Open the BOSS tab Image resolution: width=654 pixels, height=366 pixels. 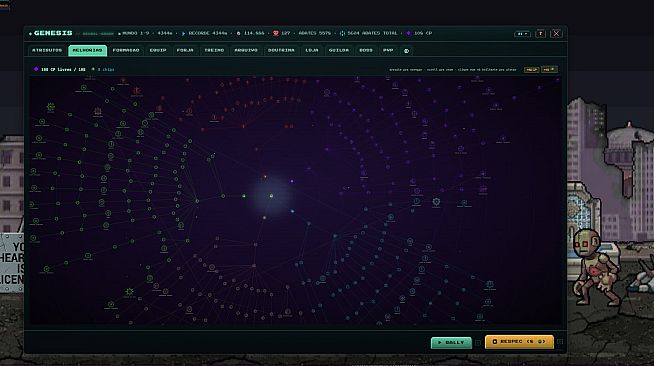pos(366,50)
